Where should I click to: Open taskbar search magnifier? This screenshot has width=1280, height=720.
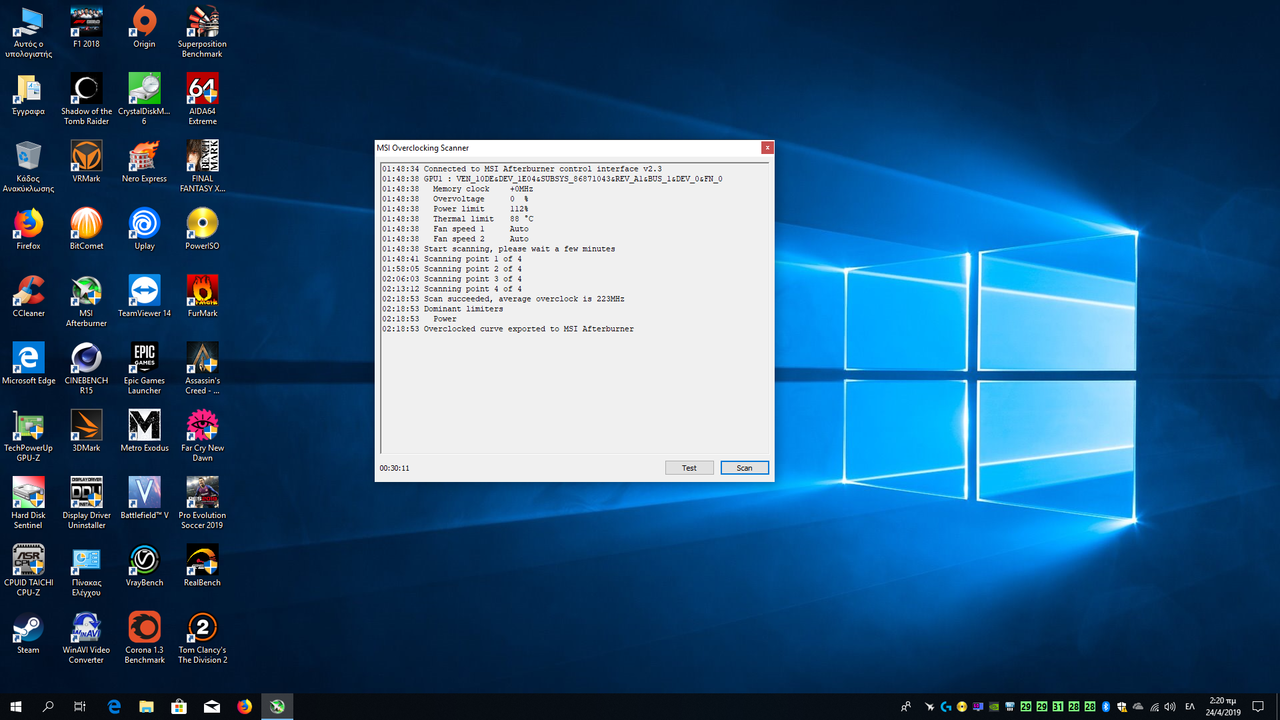tap(48, 706)
